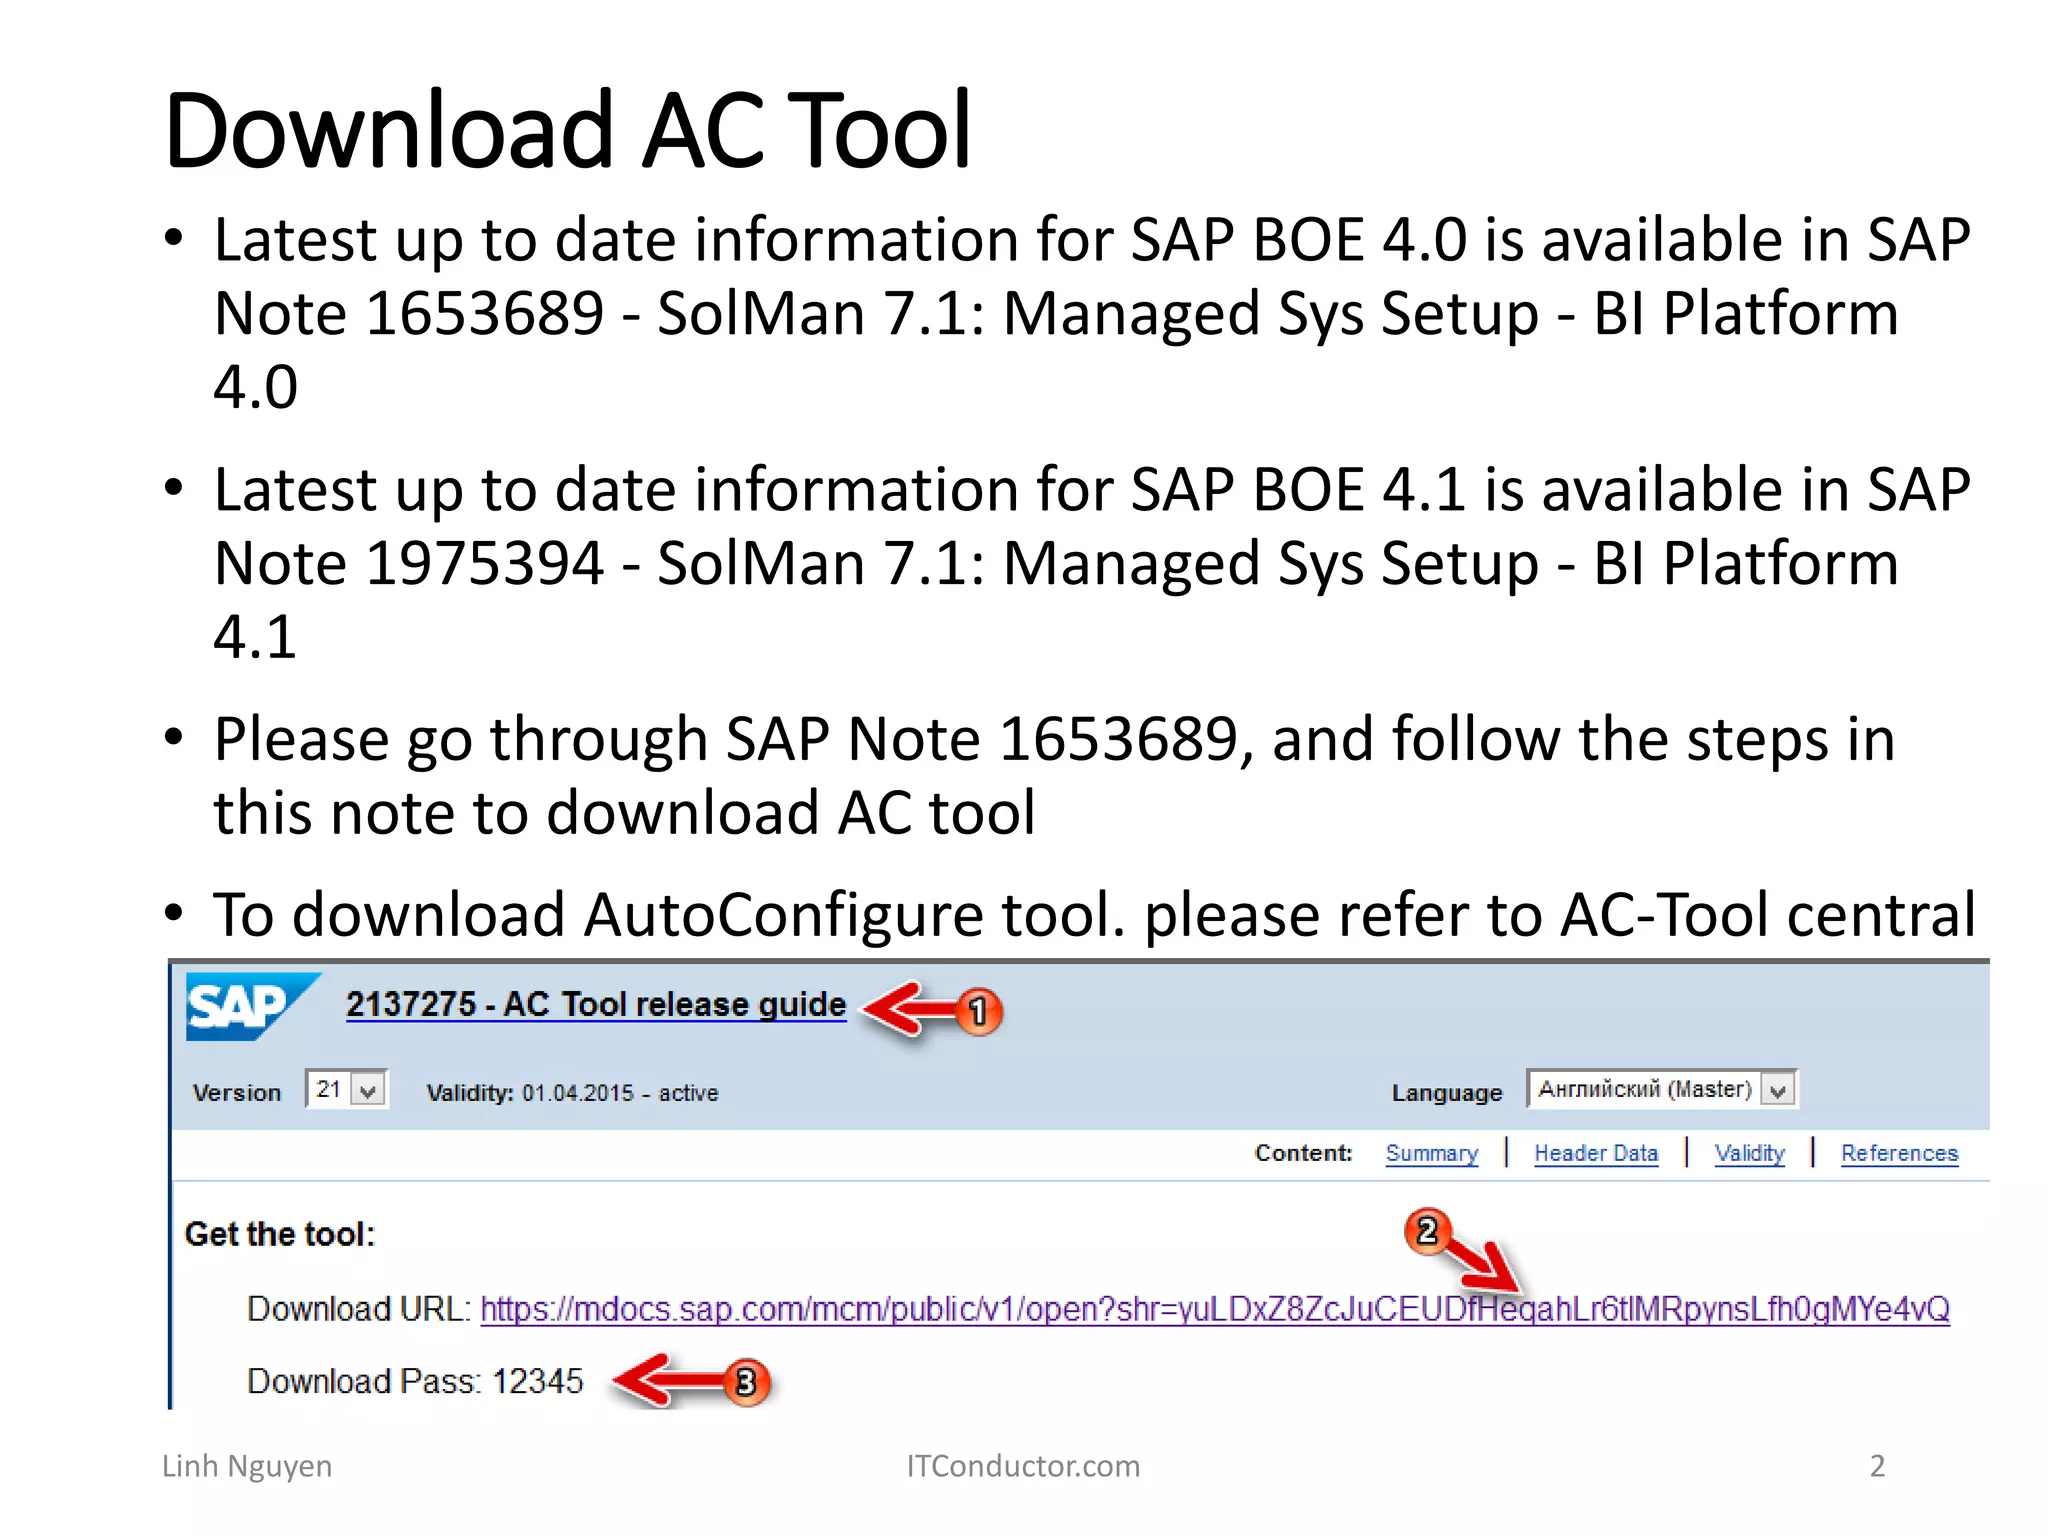Image resolution: width=2048 pixels, height=1536 pixels.
Task: Open 2137275 - AC Tool release guide link
Action: pos(596,1004)
